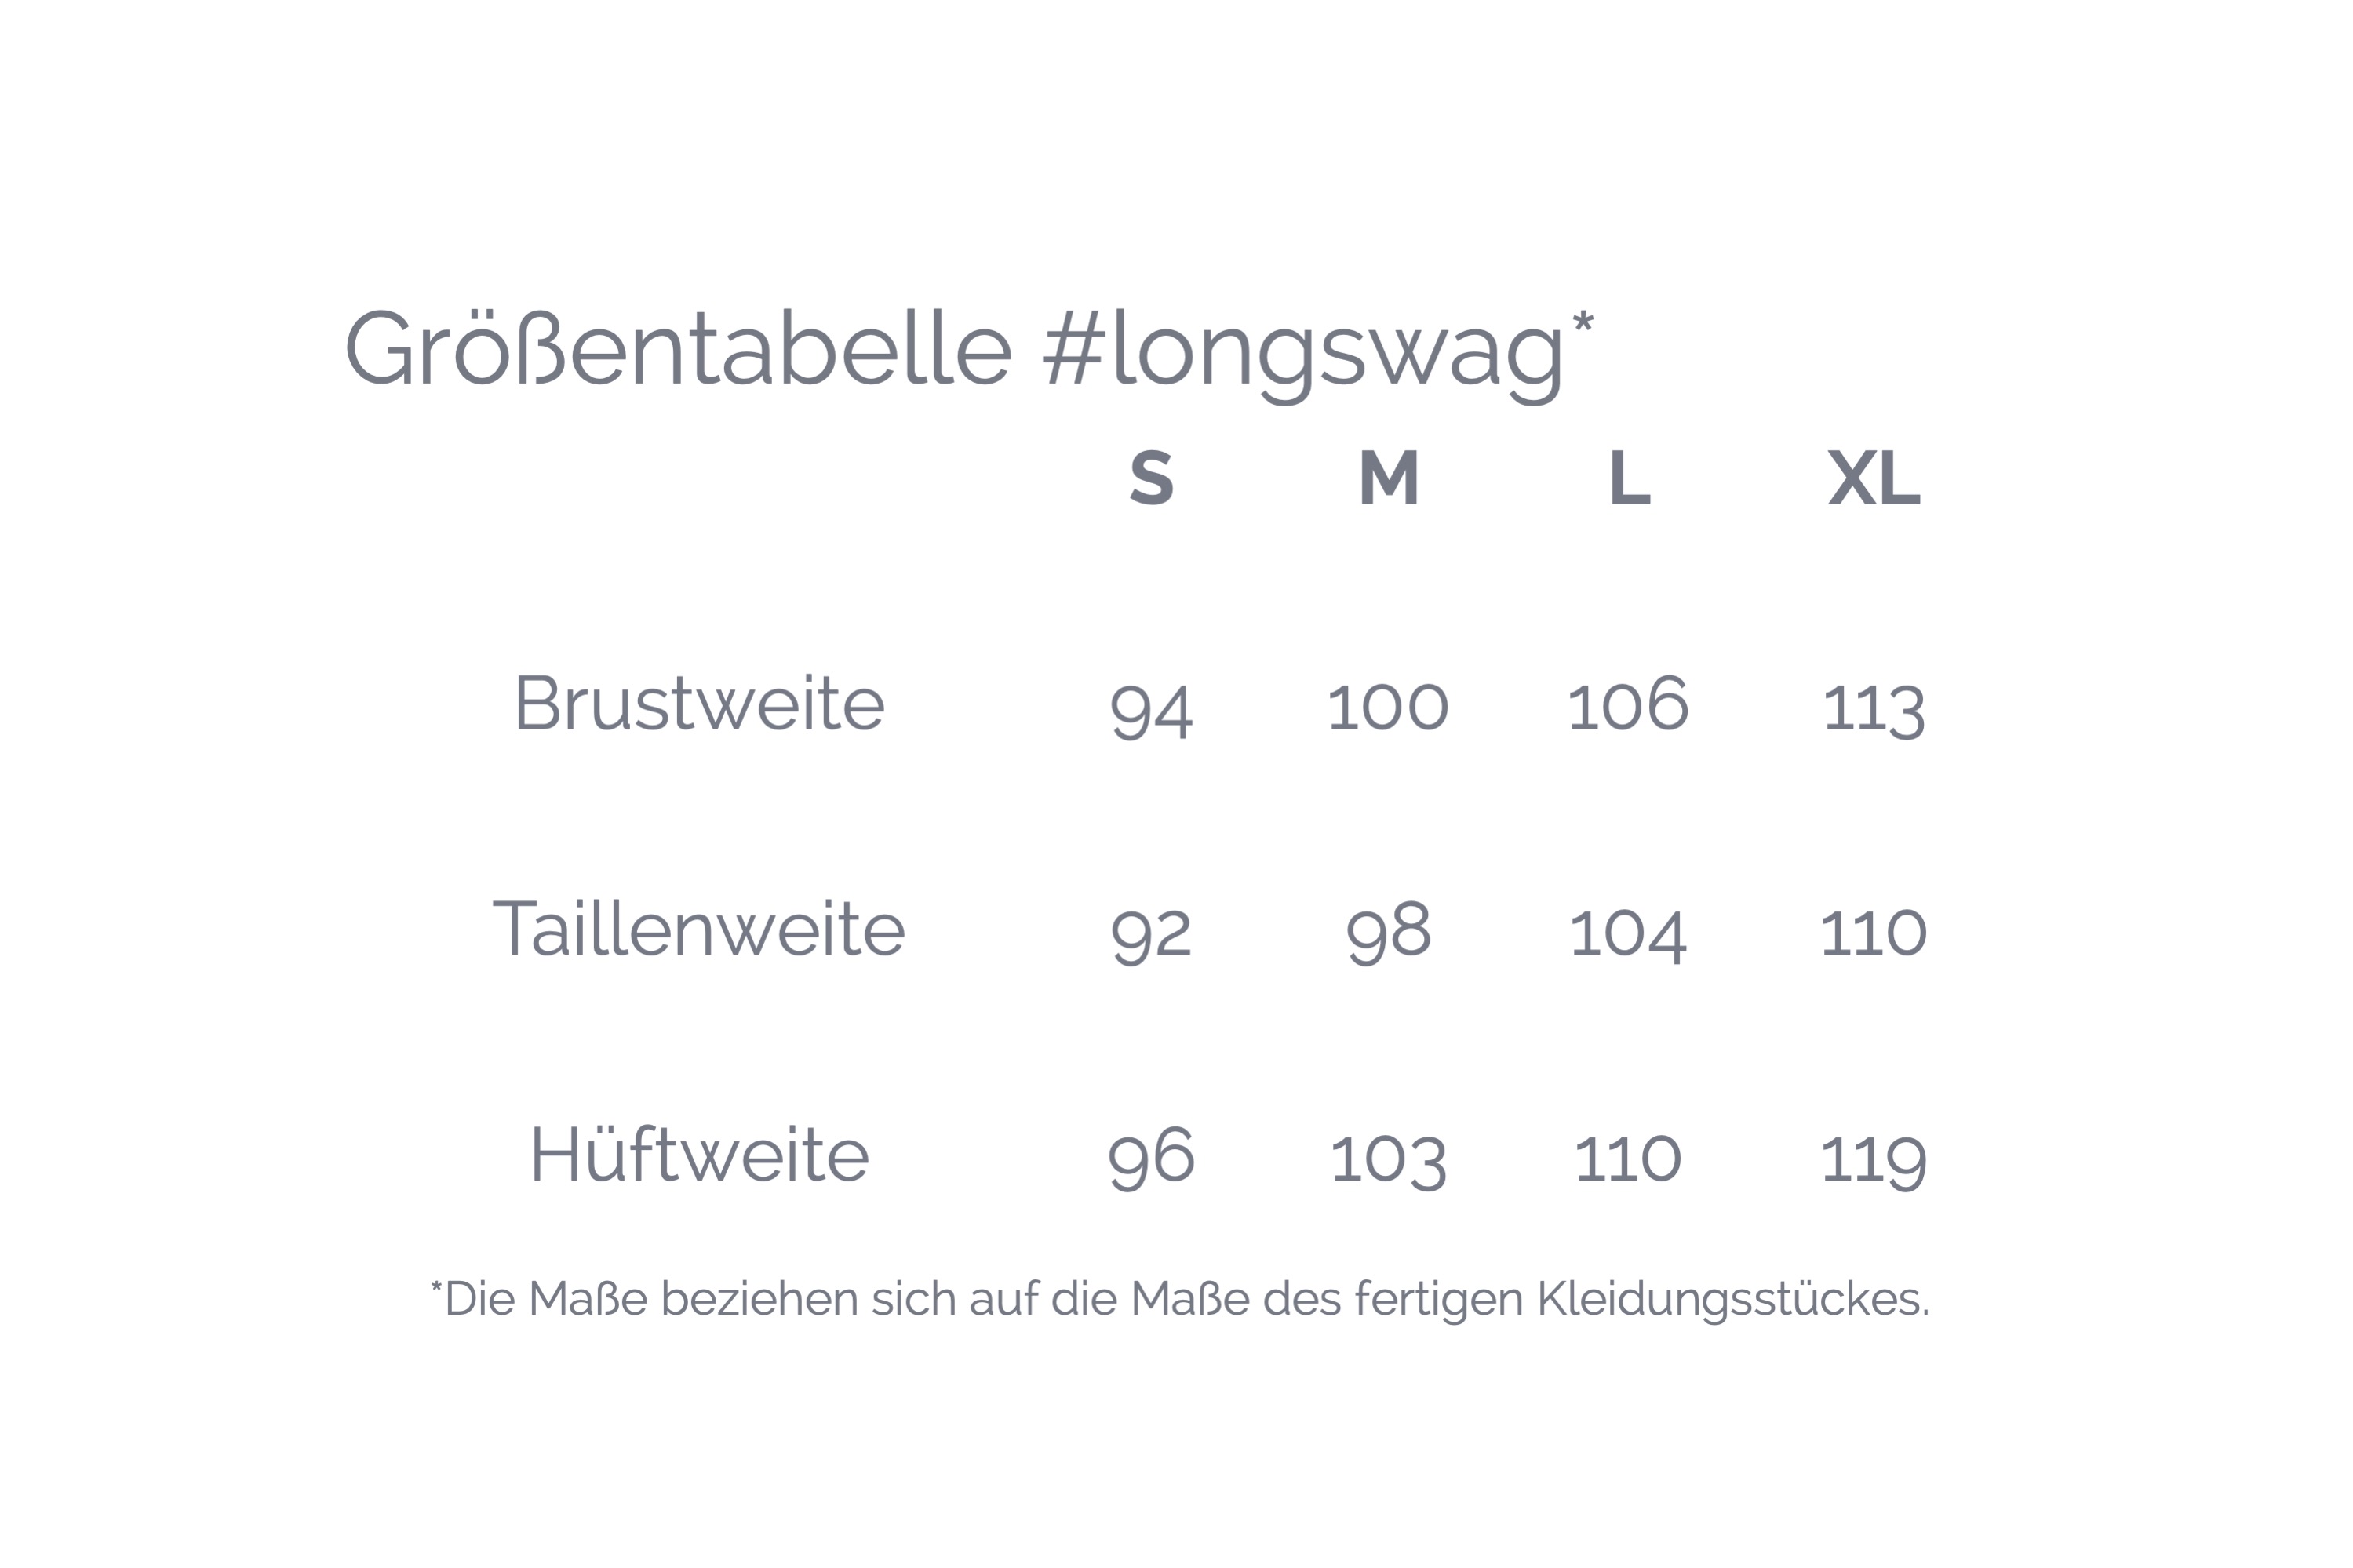2353x1568 pixels.
Task: Click Taillenweite value 92 for size S
Action: (x=1151, y=933)
